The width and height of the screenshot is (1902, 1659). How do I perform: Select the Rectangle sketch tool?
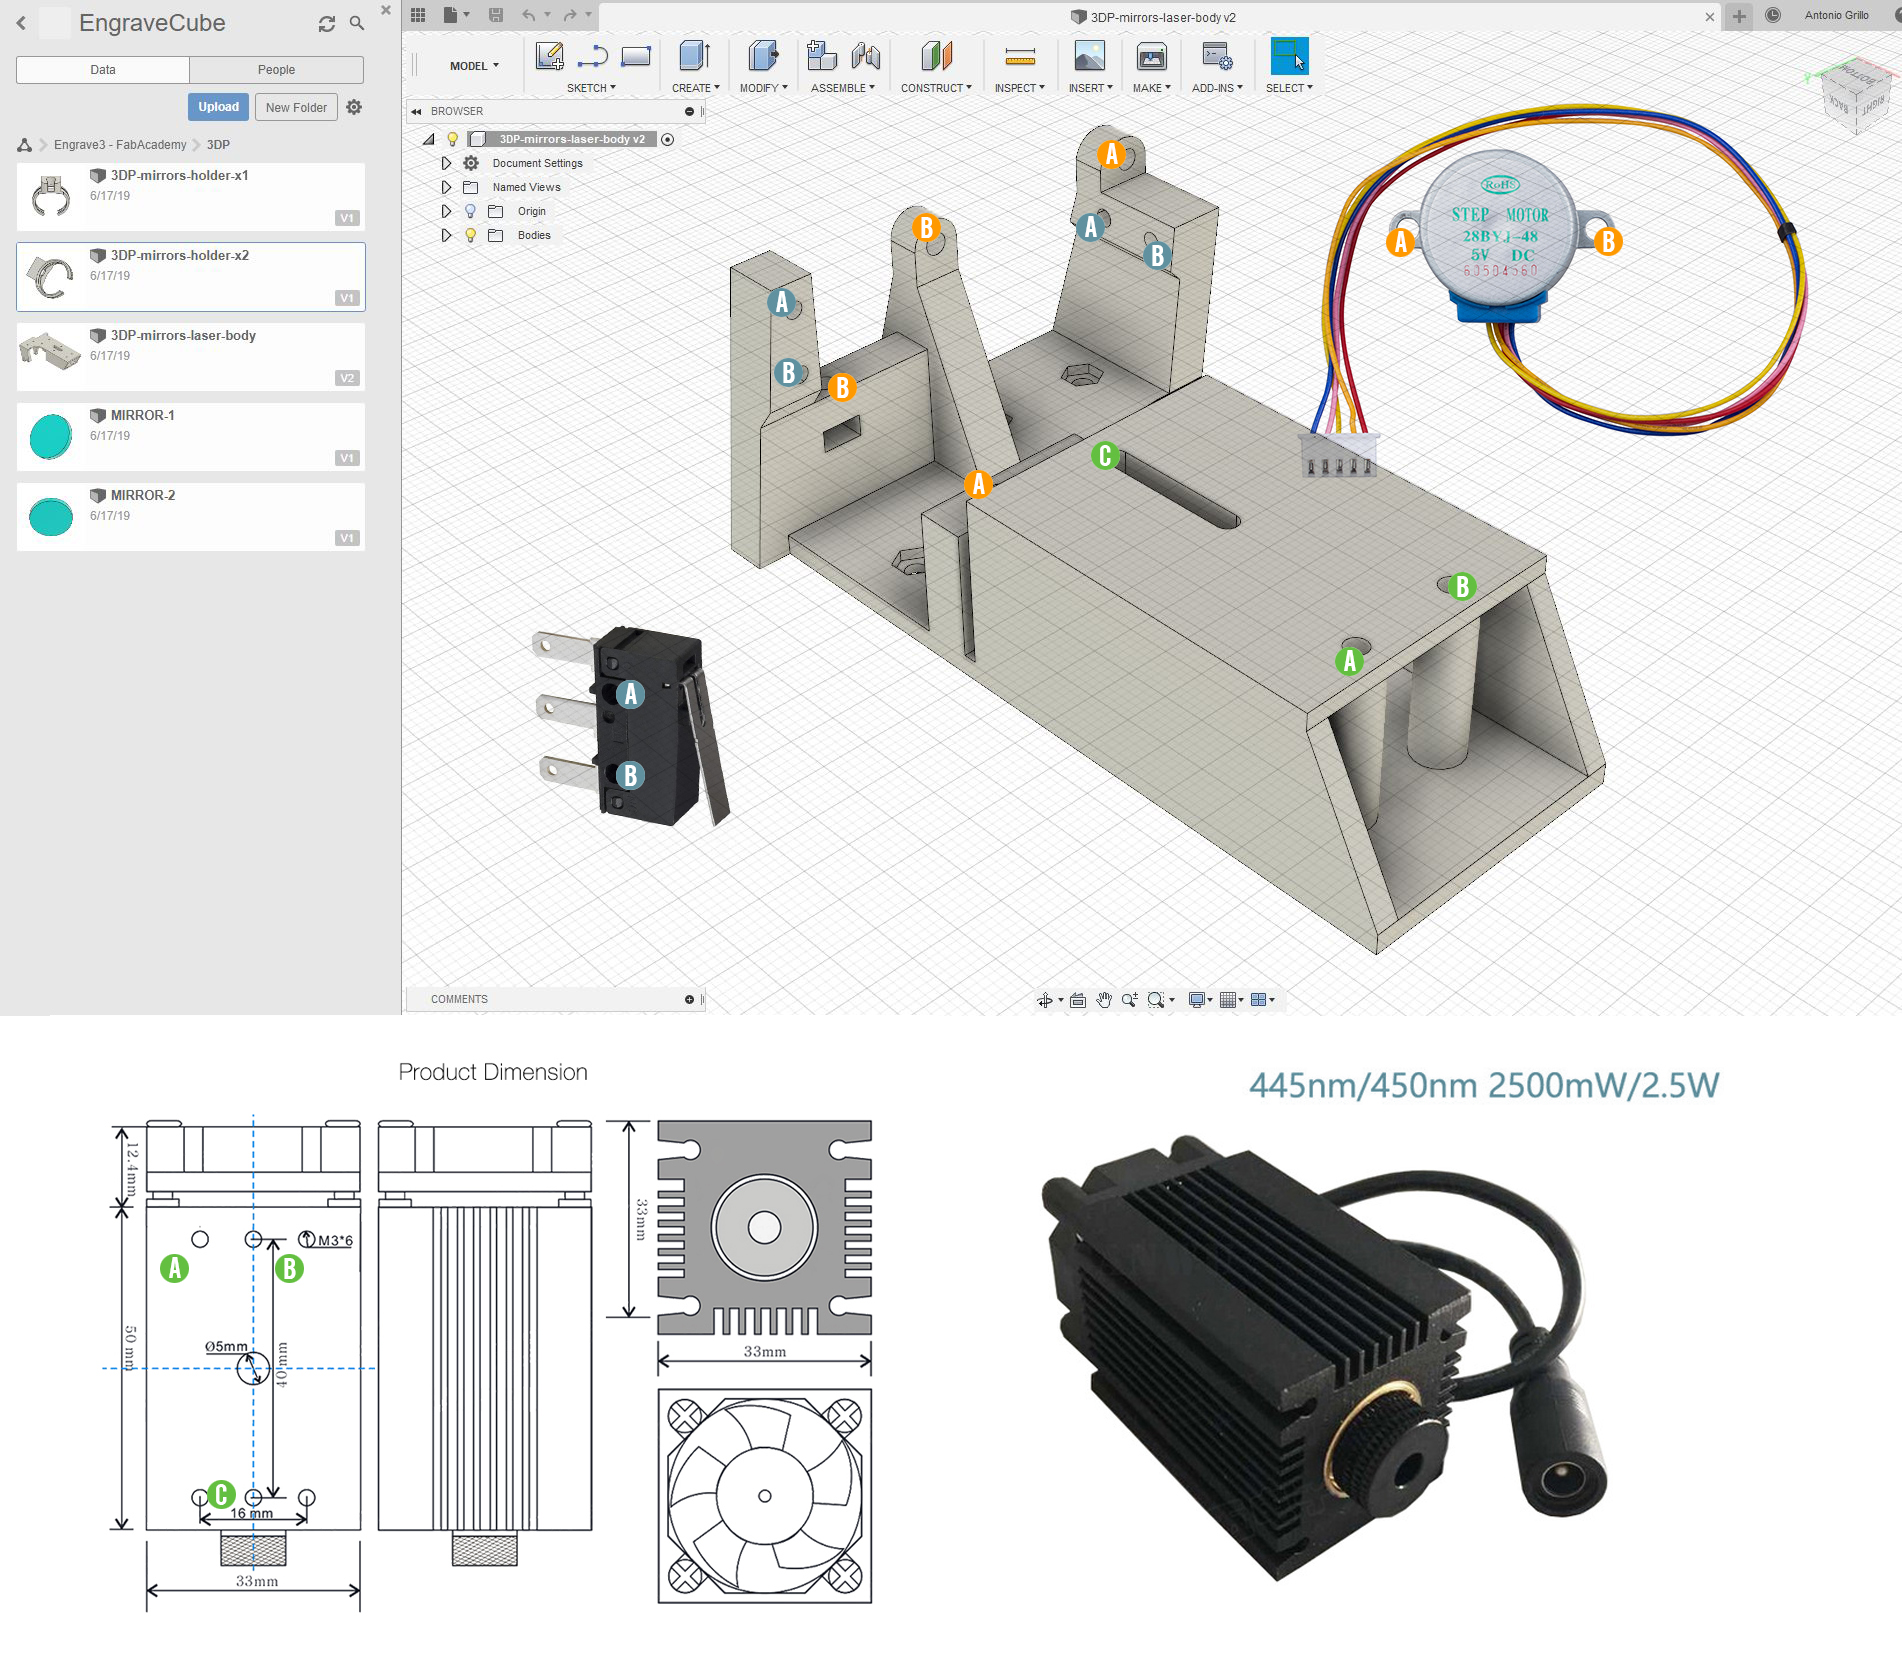pyautogui.click(x=636, y=56)
